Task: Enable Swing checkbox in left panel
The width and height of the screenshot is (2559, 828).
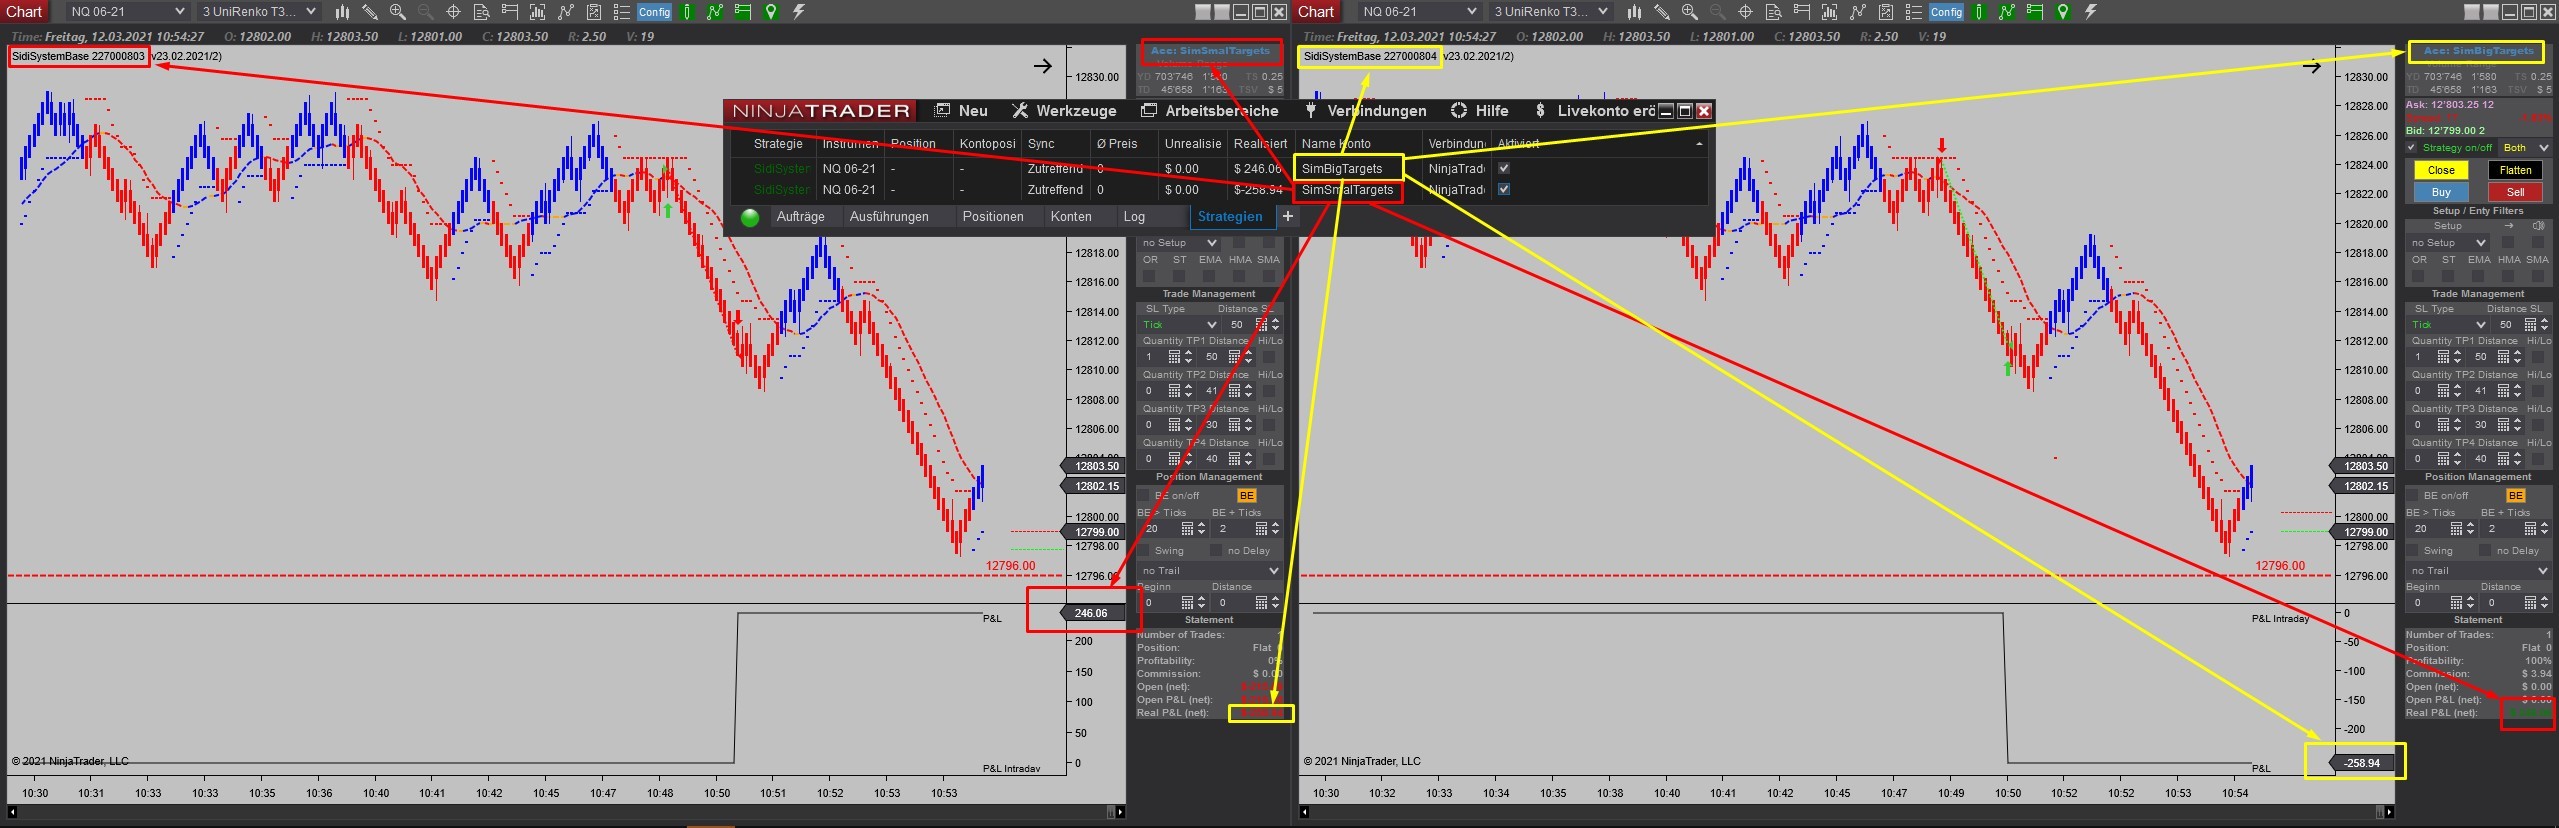Action: tap(1144, 551)
